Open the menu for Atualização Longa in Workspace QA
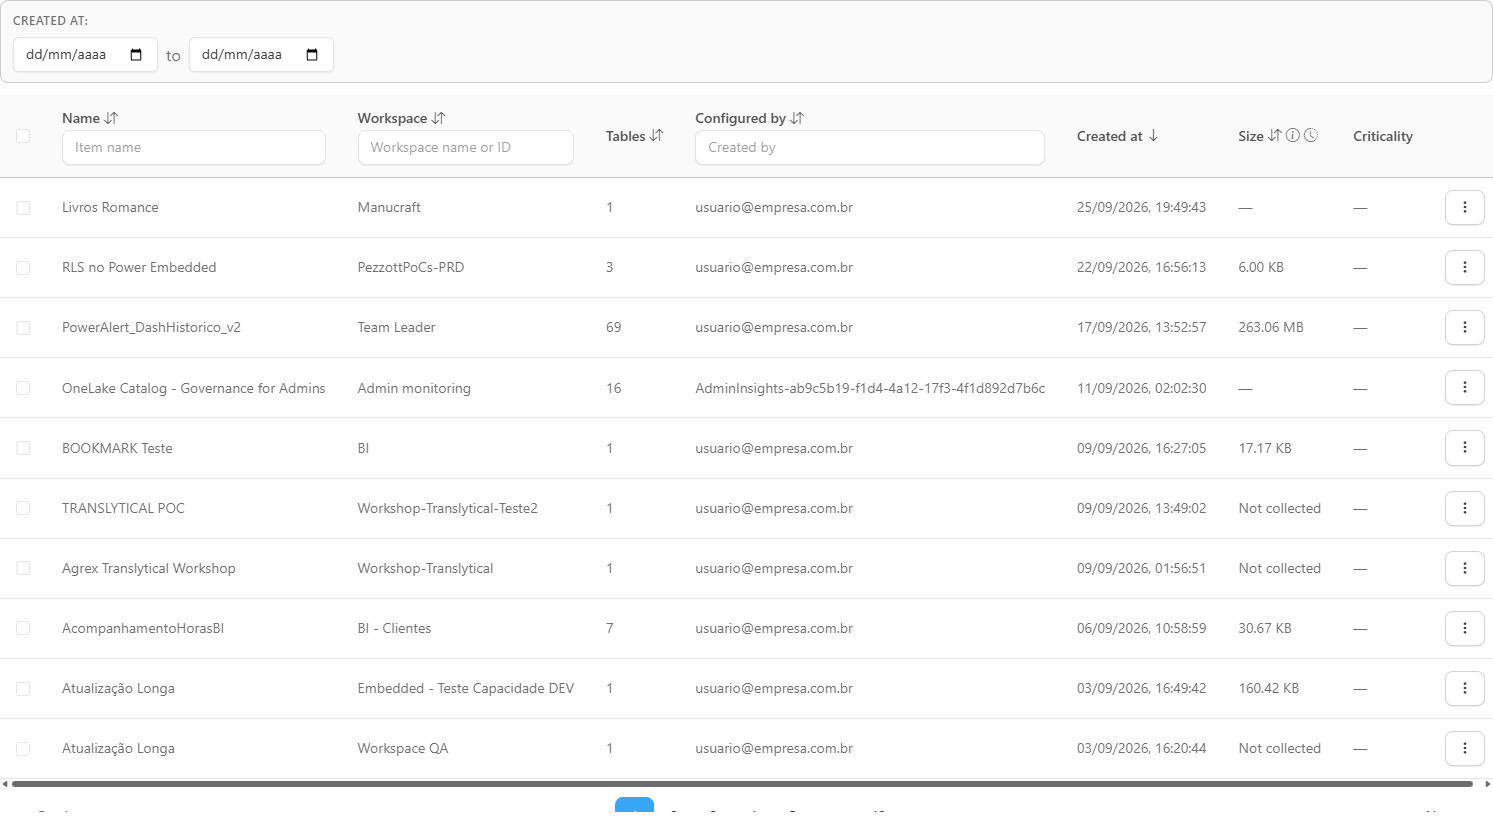 tap(1465, 748)
